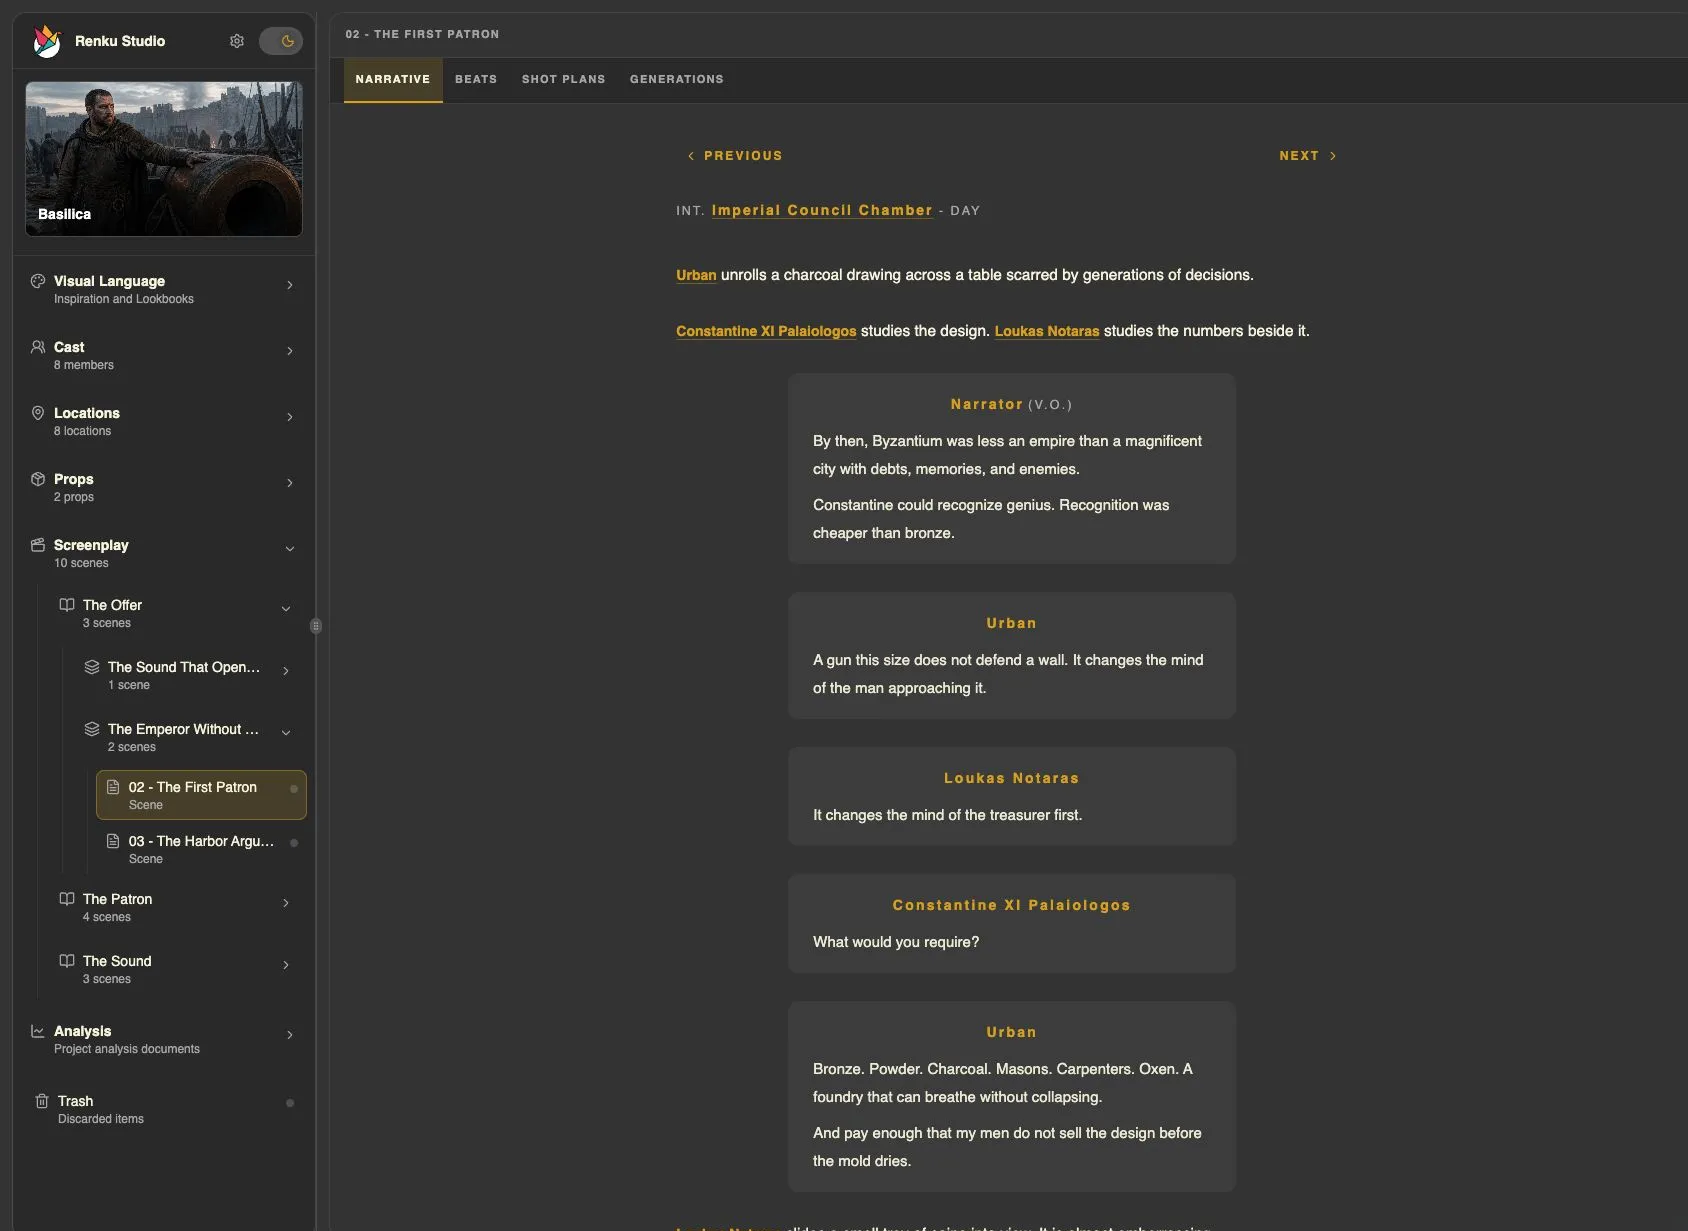Click the Trash bin icon
The image size is (1688, 1231).
(42, 1101)
